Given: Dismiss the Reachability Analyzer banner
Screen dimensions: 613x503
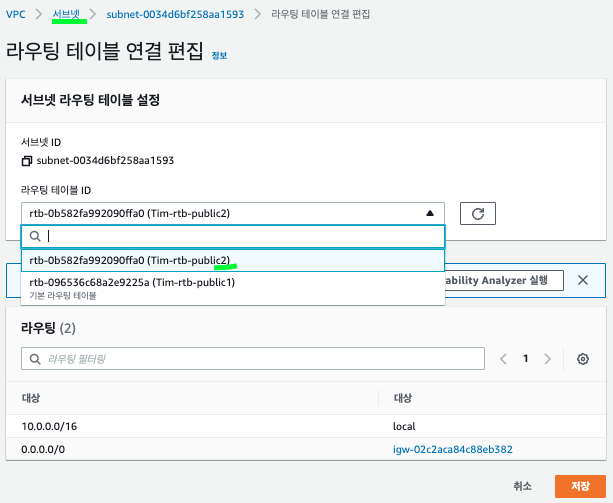Looking at the screenshot, I should click(583, 280).
